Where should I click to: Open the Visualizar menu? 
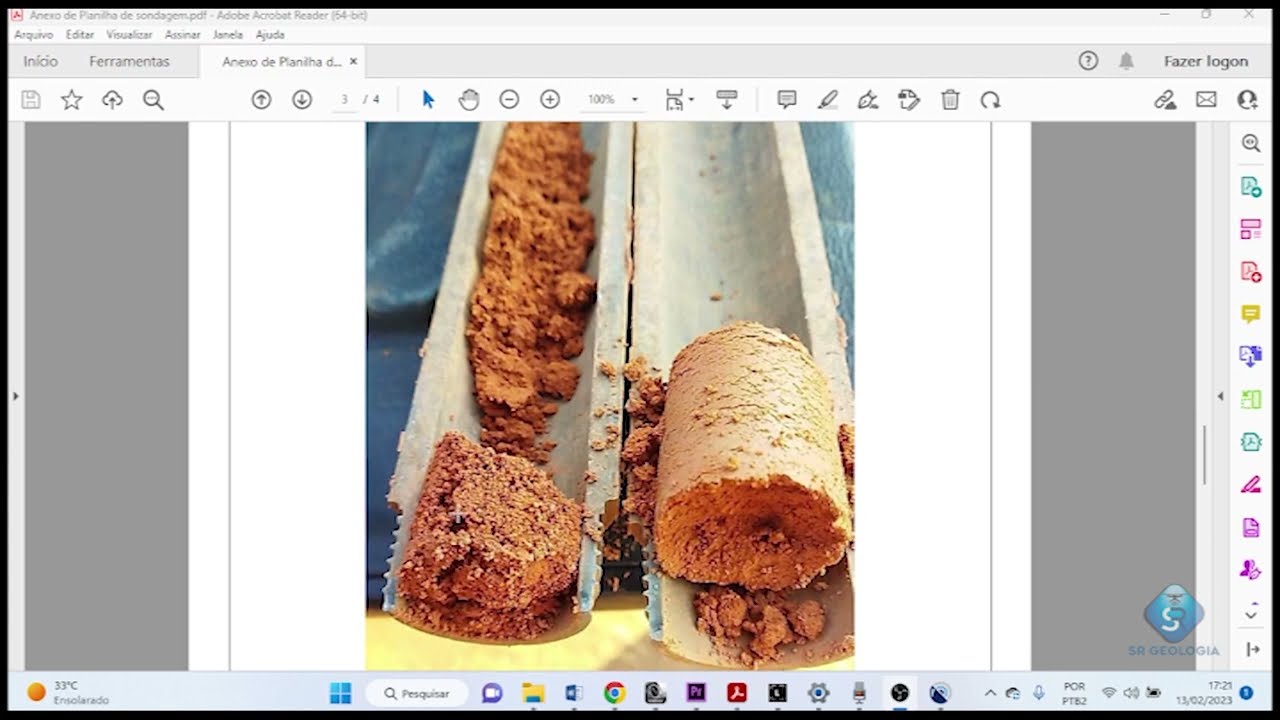click(x=129, y=34)
